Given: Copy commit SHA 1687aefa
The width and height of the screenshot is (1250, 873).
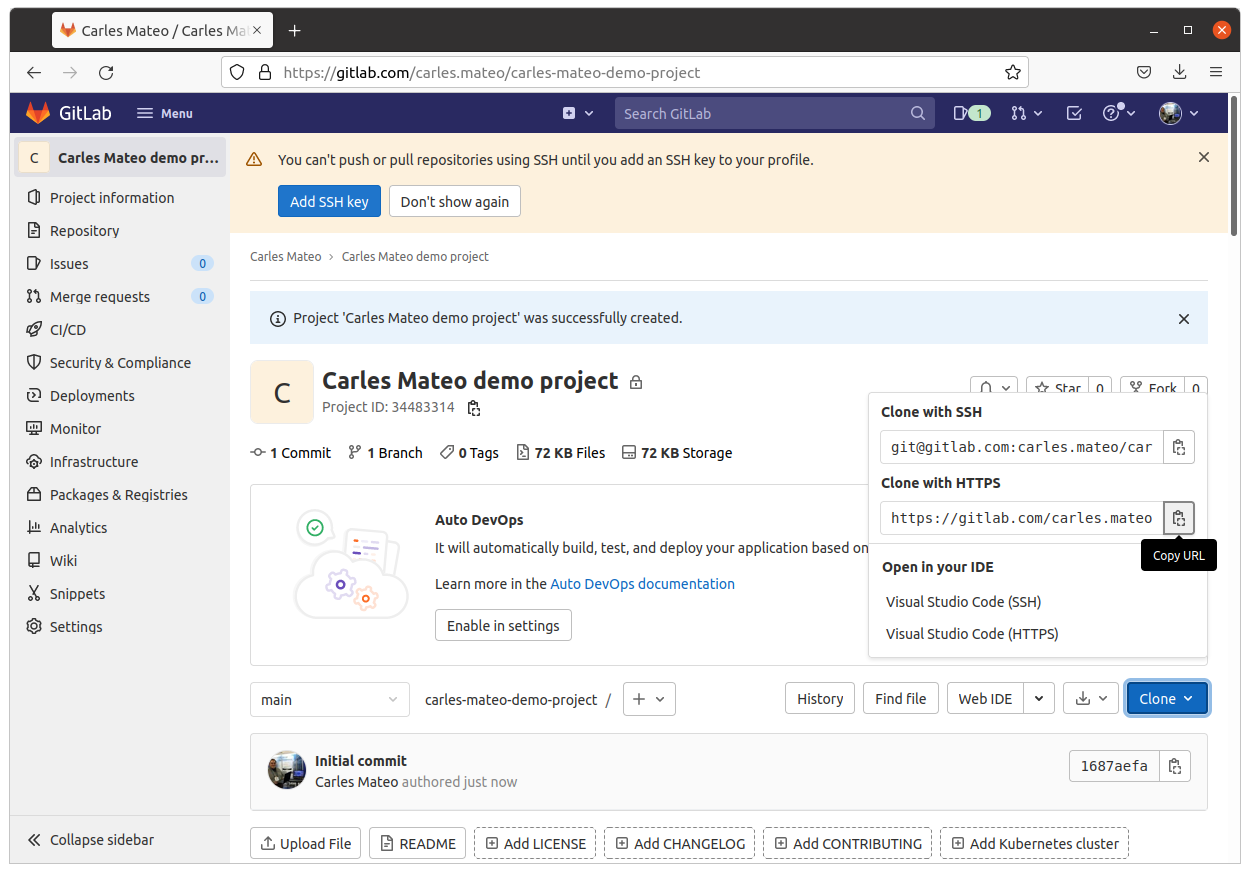Looking at the screenshot, I should [1175, 767].
